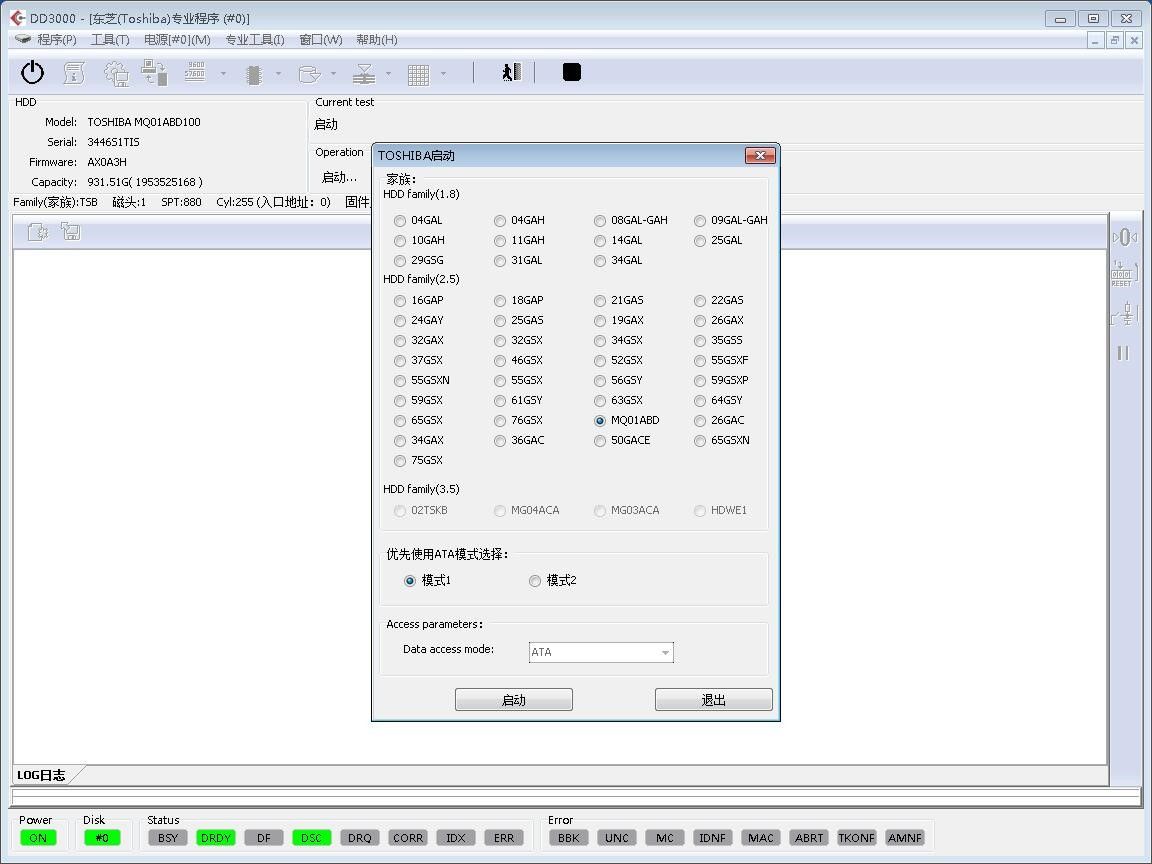Click the Disk #0 indicator
The width and height of the screenshot is (1152, 864).
102,838
